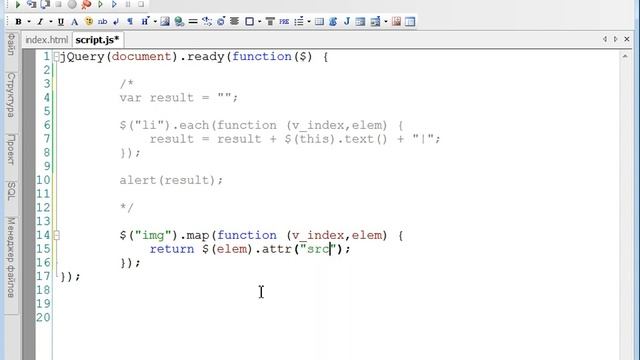Click the insert image icon
The image size is (640, 360).
165,22
